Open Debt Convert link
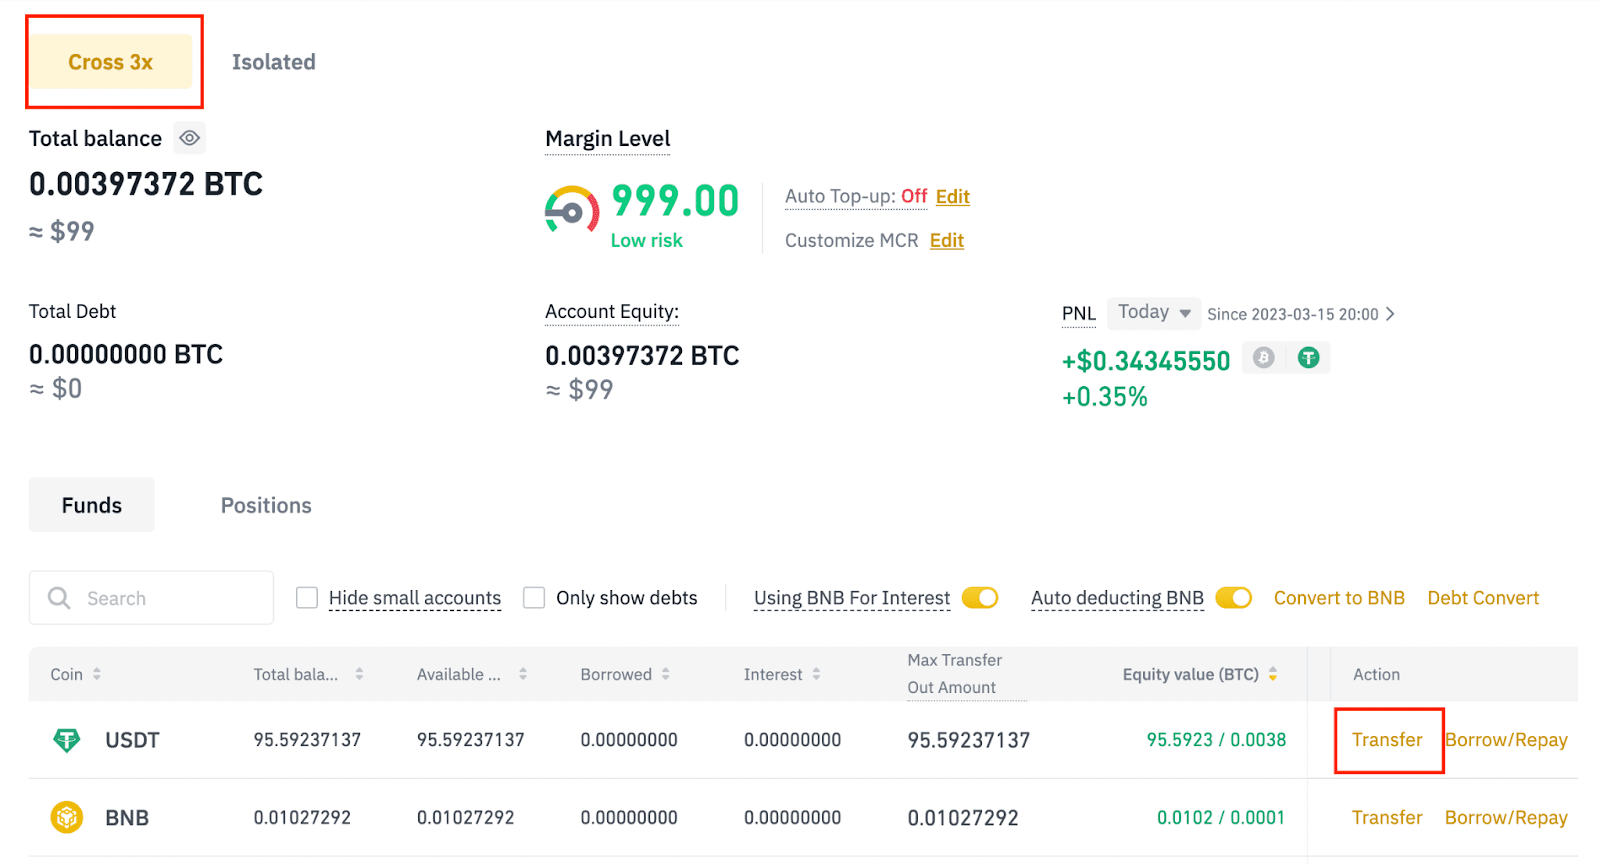The image size is (1600, 865). pos(1483,598)
